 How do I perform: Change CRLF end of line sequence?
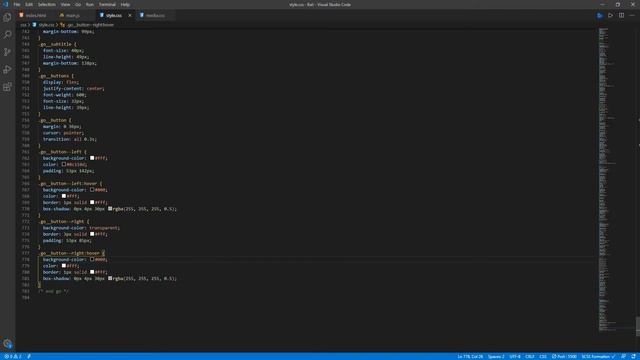pos(529,356)
